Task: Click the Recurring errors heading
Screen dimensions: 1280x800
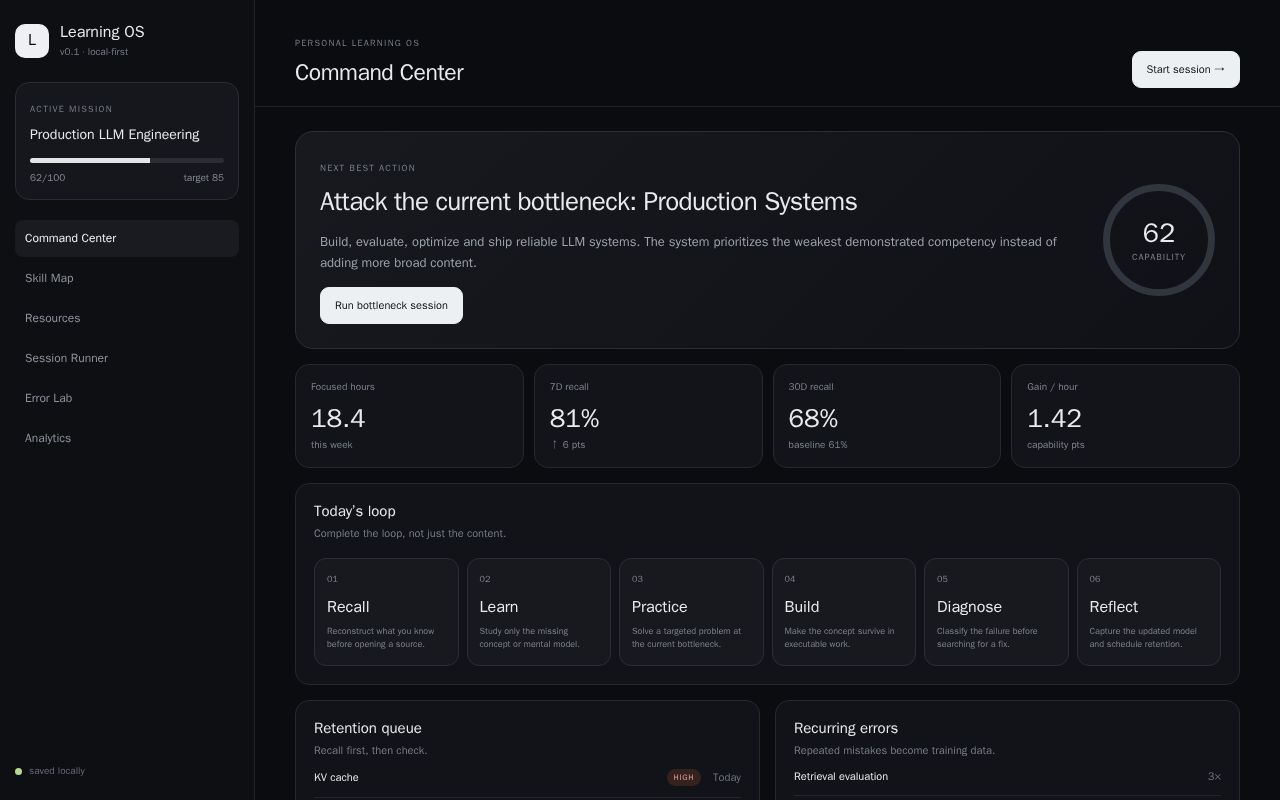Action: (846, 728)
